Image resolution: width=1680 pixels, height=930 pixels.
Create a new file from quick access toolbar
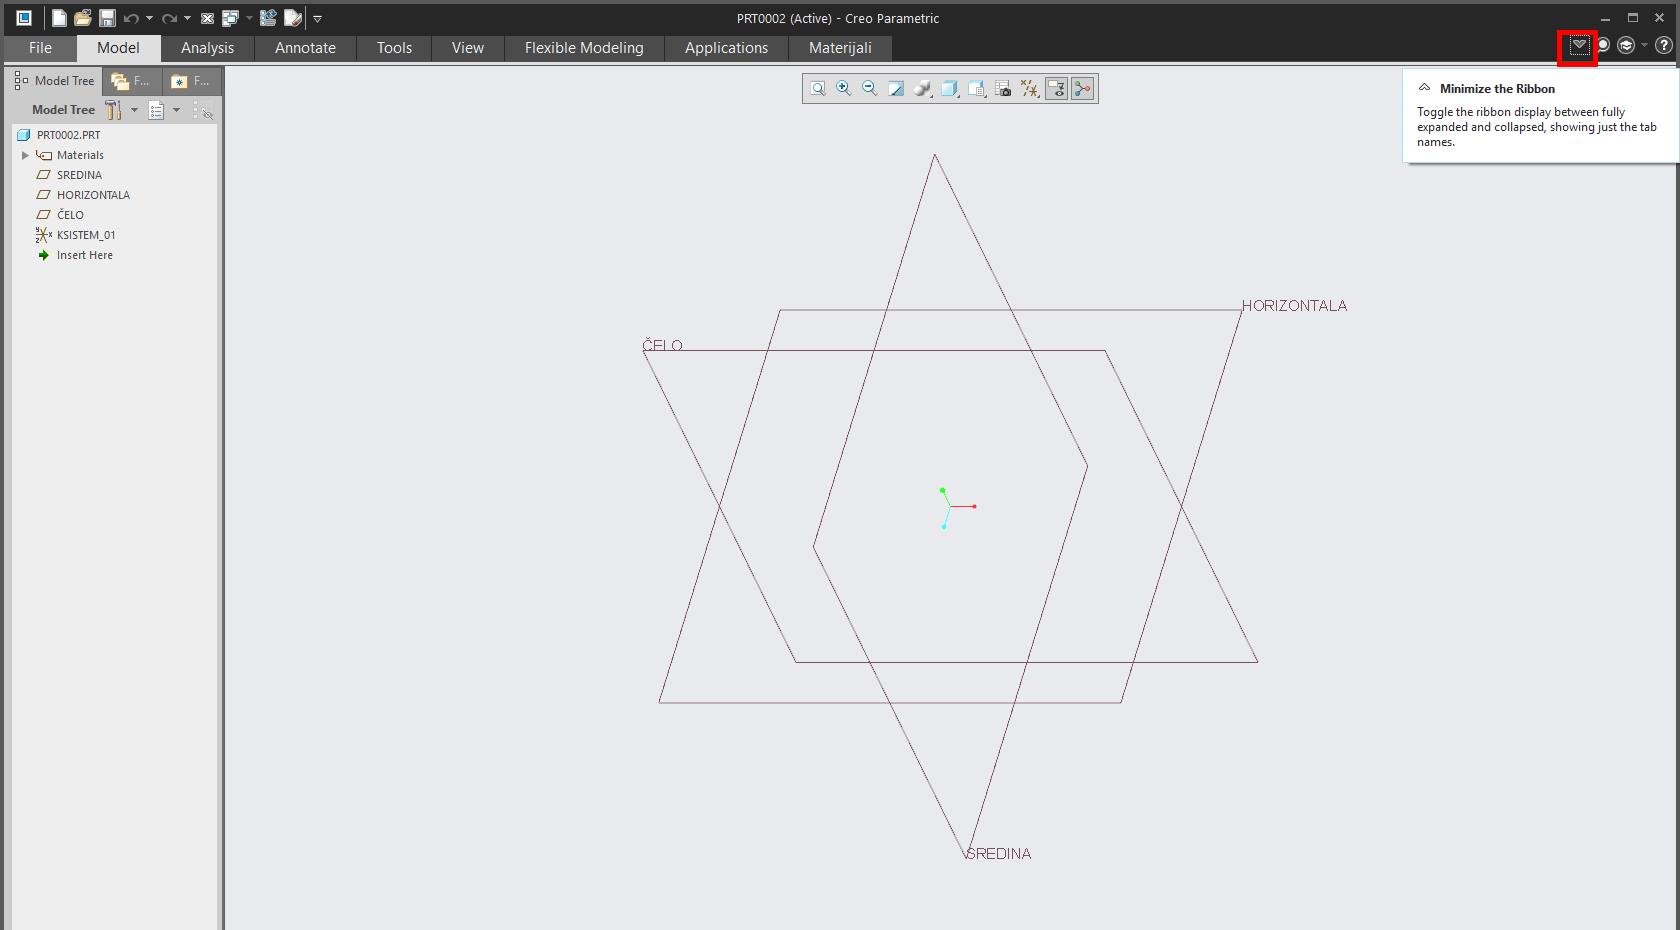click(x=59, y=18)
